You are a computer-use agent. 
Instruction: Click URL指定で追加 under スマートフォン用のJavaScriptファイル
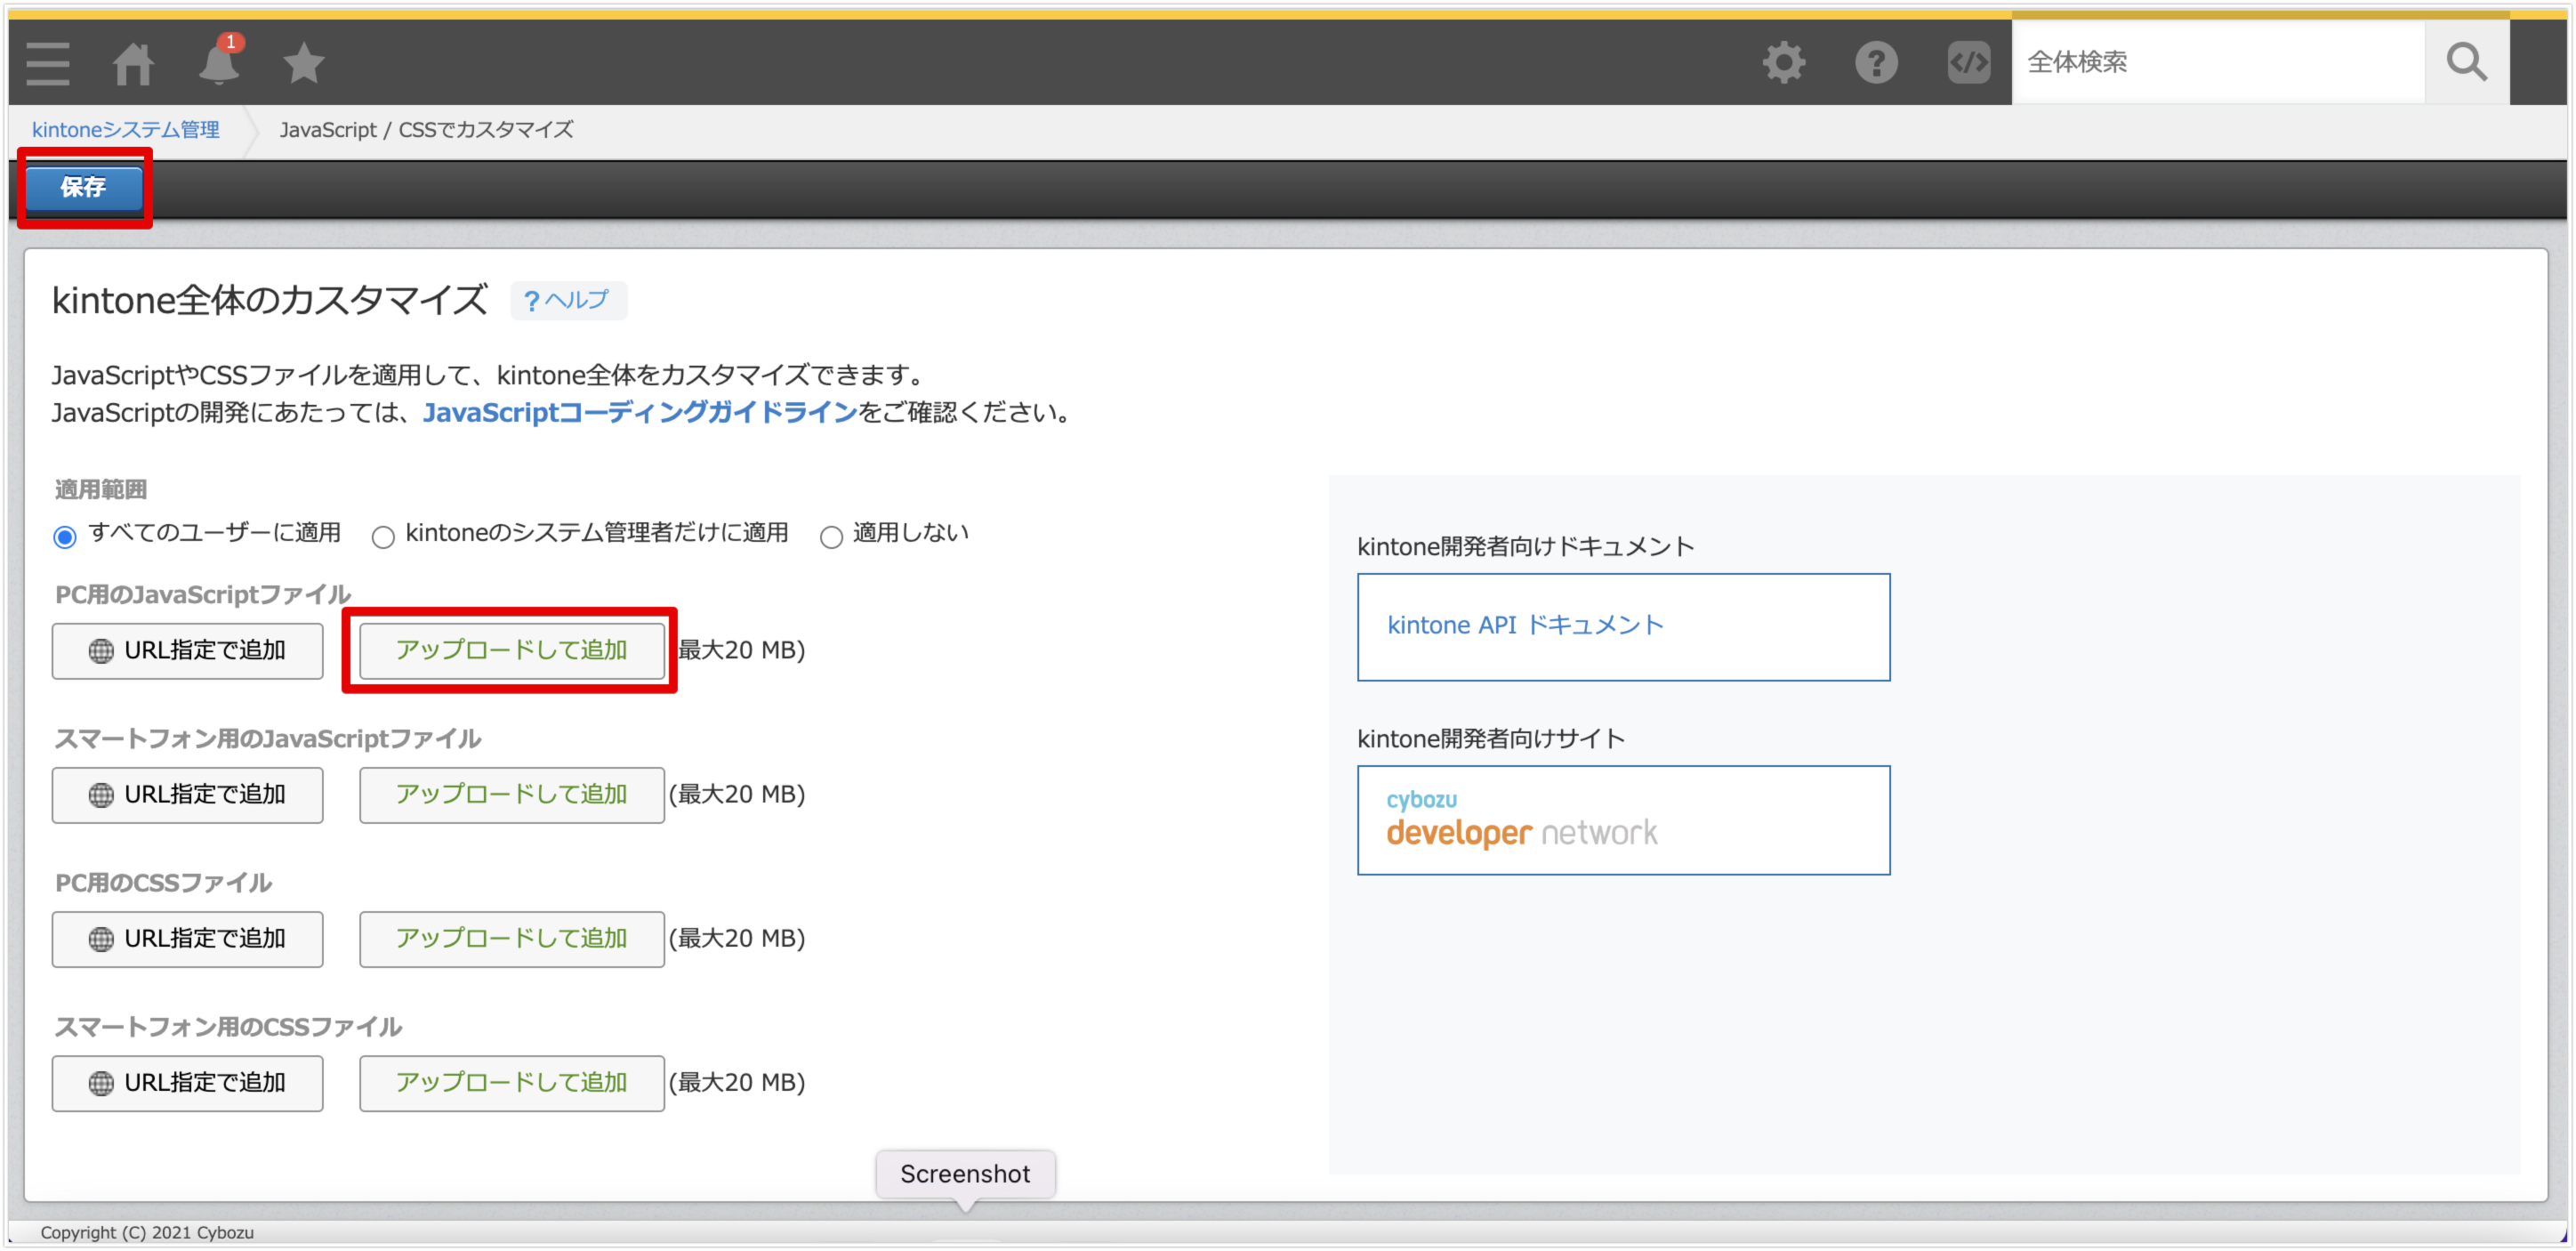pos(188,795)
